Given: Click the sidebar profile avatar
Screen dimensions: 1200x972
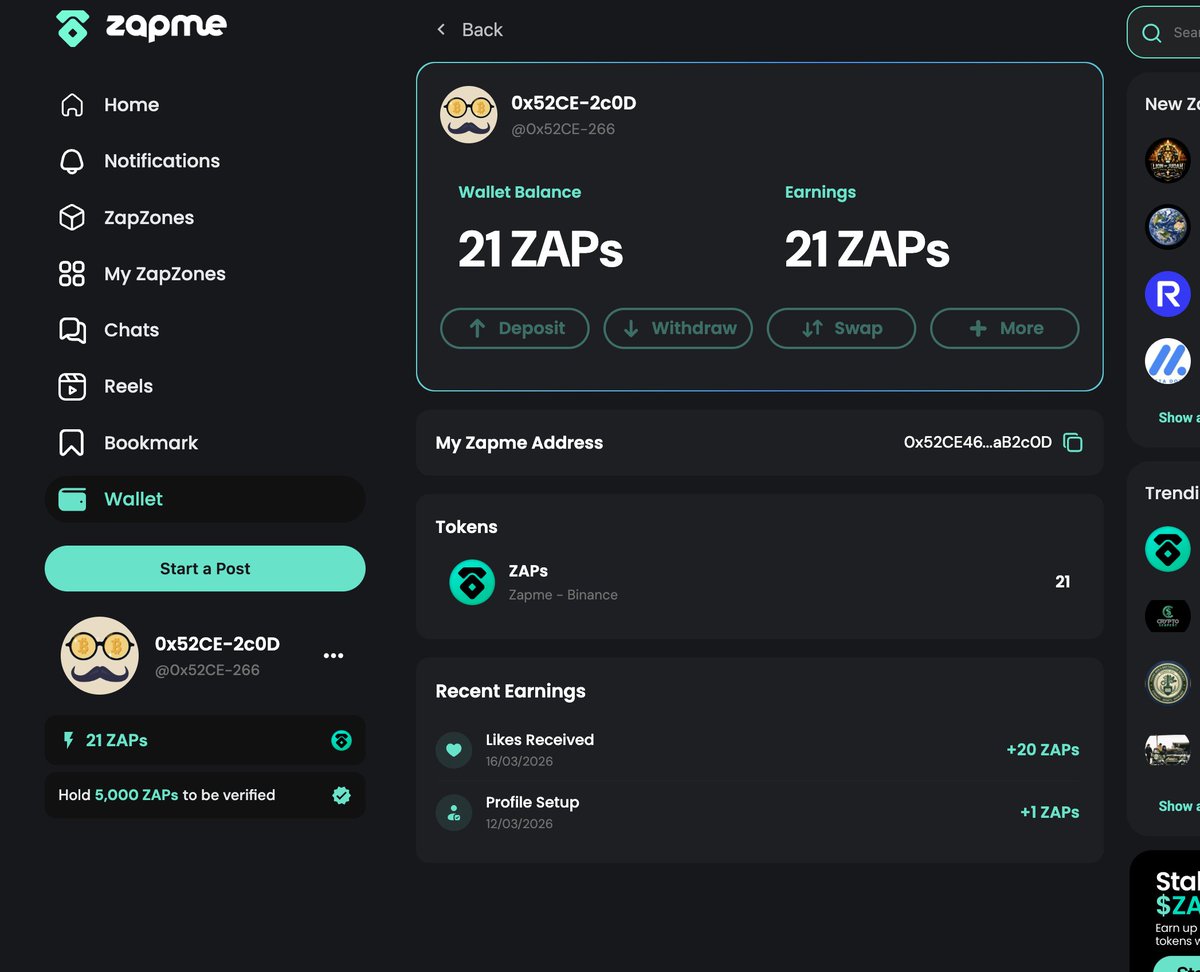Looking at the screenshot, I should point(100,656).
